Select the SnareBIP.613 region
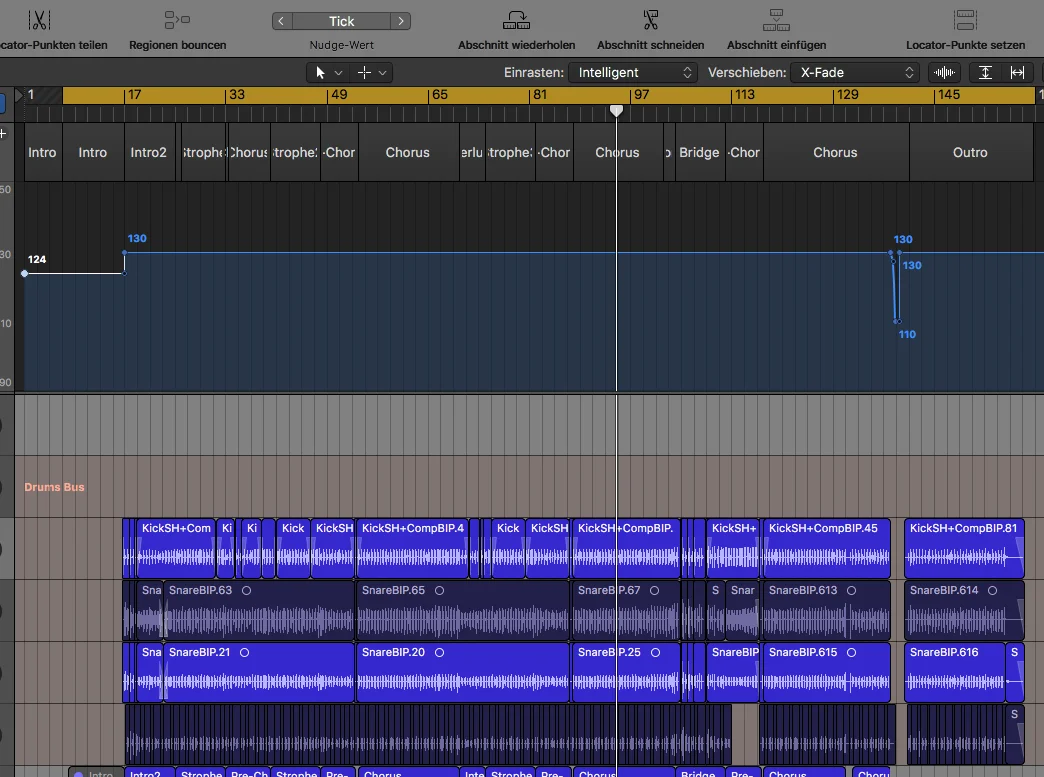The height and width of the screenshot is (777, 1044). (x=826, y=611)
